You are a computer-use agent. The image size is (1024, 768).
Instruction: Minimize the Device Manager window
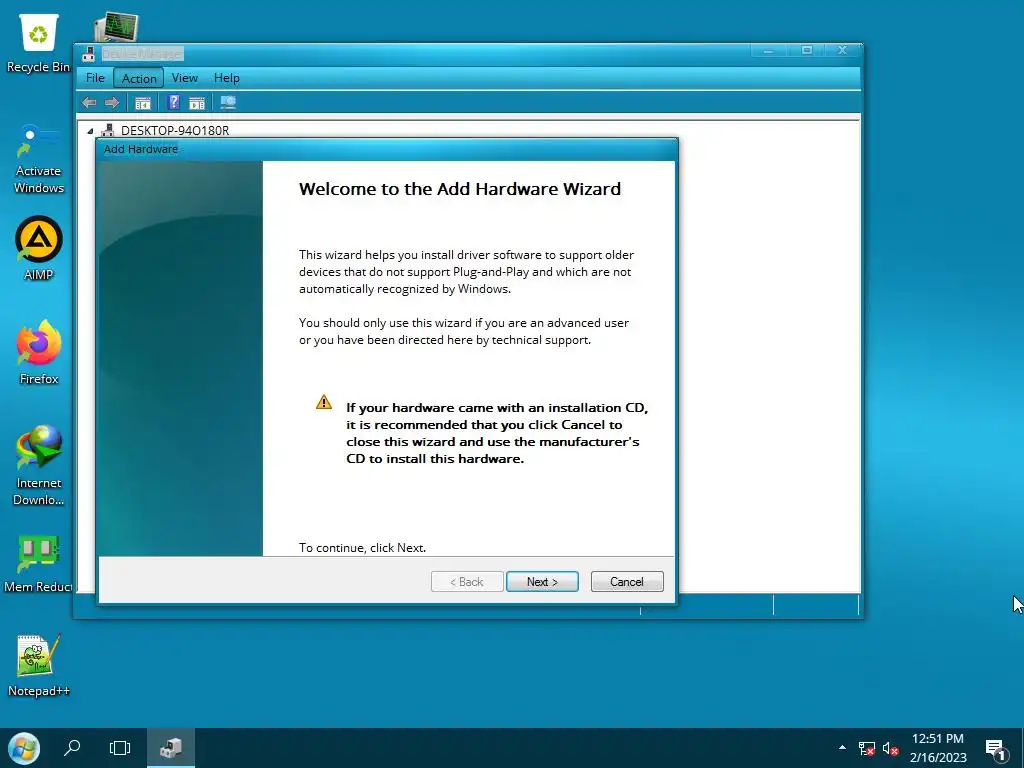(768, 50)
